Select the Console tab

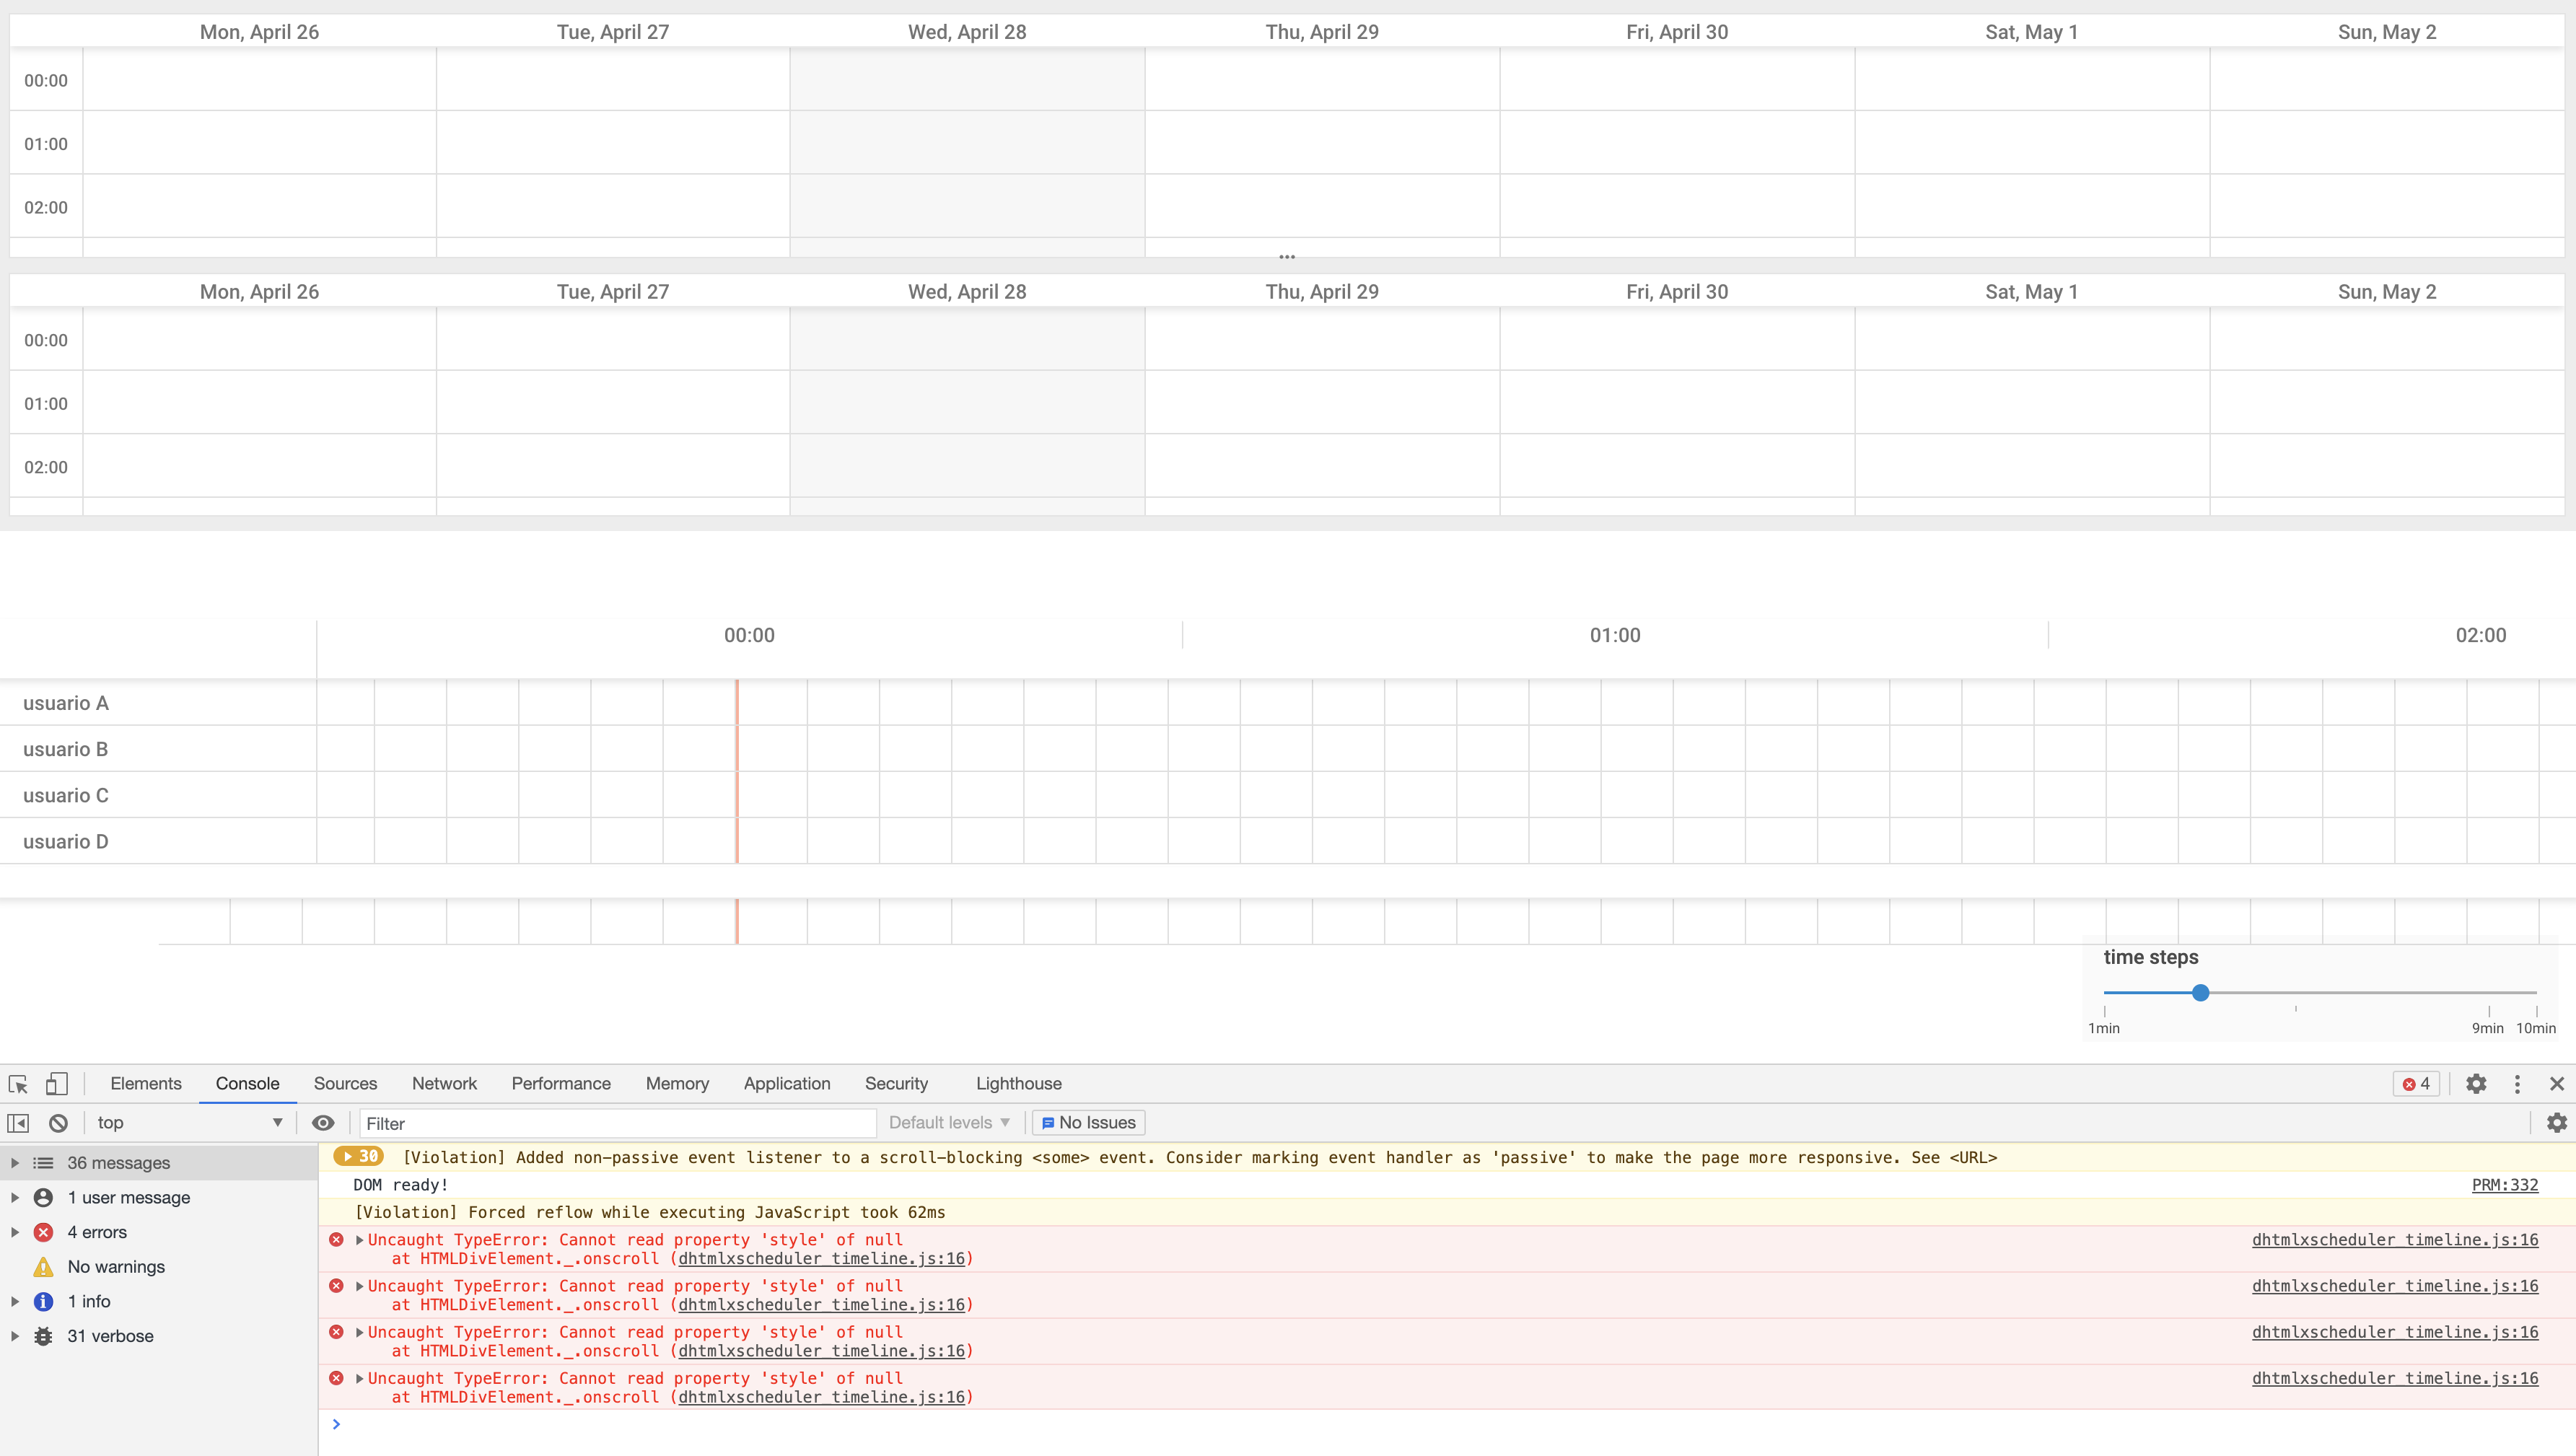(247, 1084)
